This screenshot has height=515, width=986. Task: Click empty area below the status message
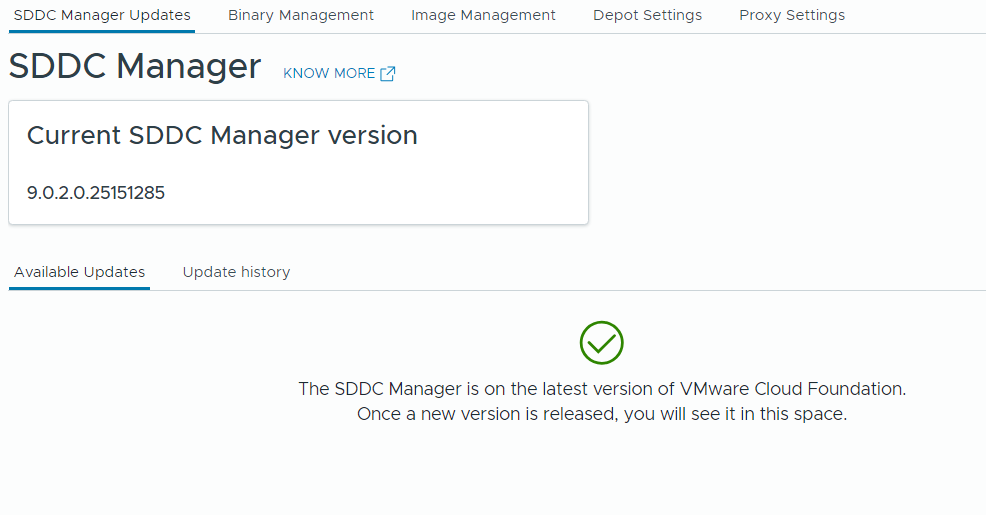pyautogui.click(x=600, y=470)
